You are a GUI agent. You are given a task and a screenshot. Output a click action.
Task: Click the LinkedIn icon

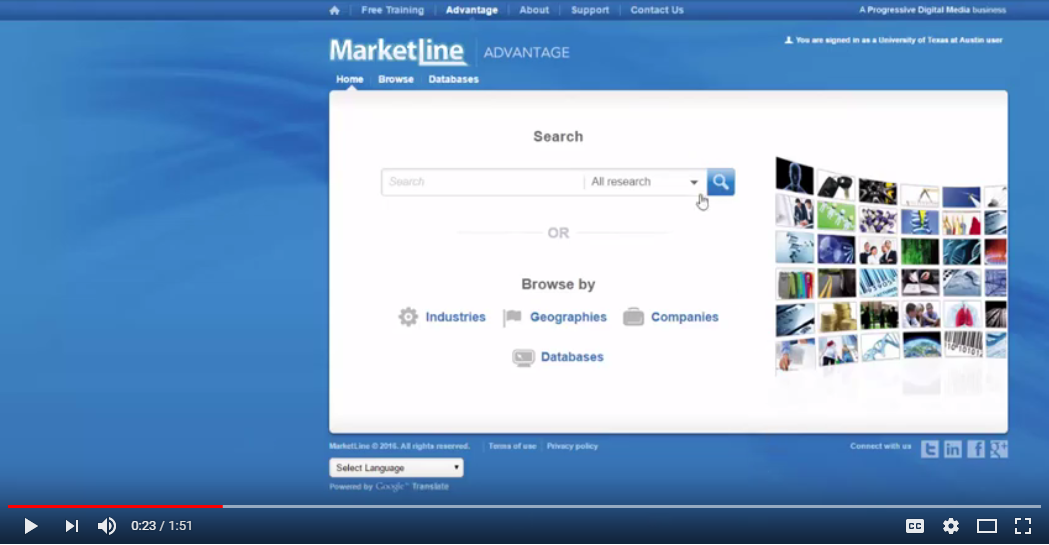pos(953,449)
